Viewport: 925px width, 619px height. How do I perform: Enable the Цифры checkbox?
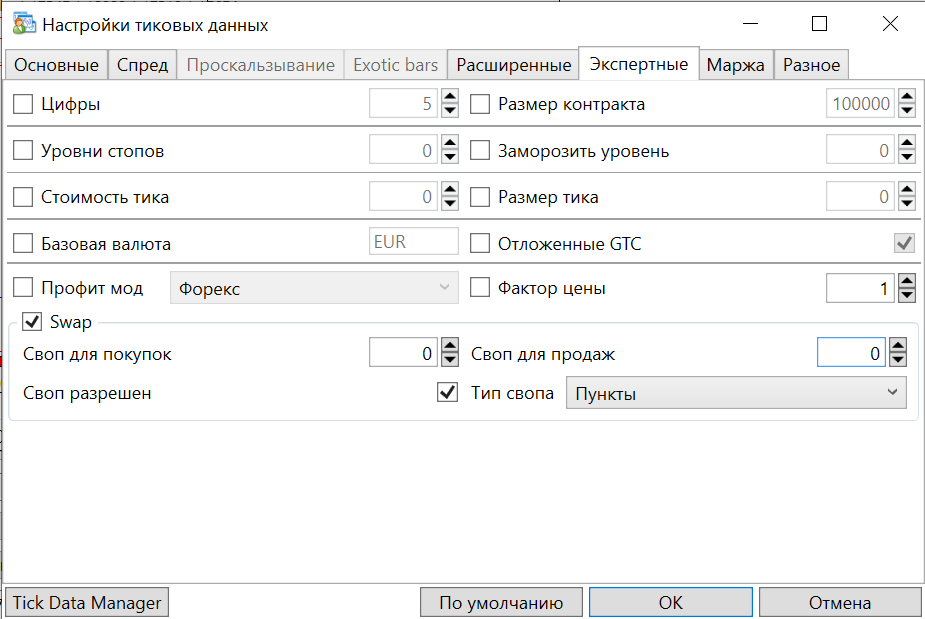[x=23, y=104]
